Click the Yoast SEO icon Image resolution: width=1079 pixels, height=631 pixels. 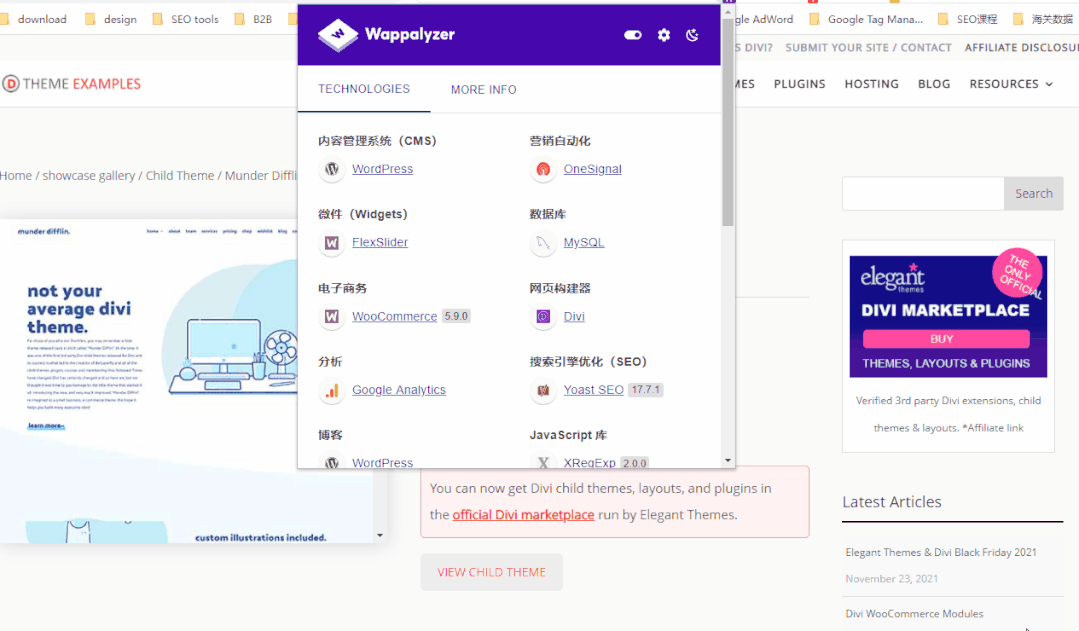(543, 390)
